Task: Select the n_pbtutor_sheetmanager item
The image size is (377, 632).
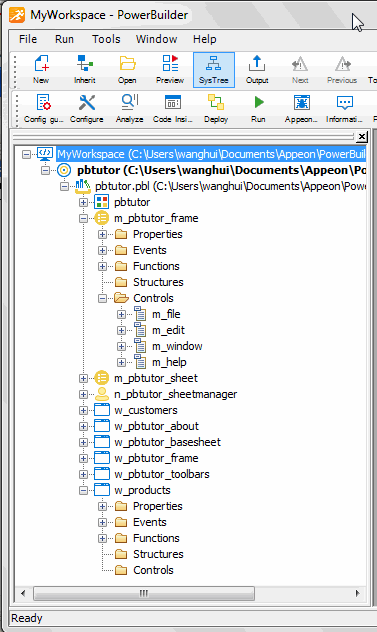Action: 175,394
